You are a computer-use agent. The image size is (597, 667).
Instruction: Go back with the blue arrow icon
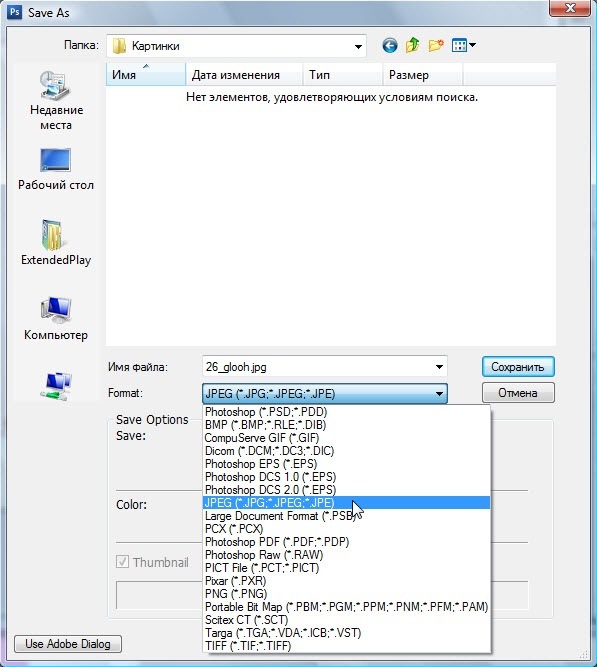pos(389,45)
